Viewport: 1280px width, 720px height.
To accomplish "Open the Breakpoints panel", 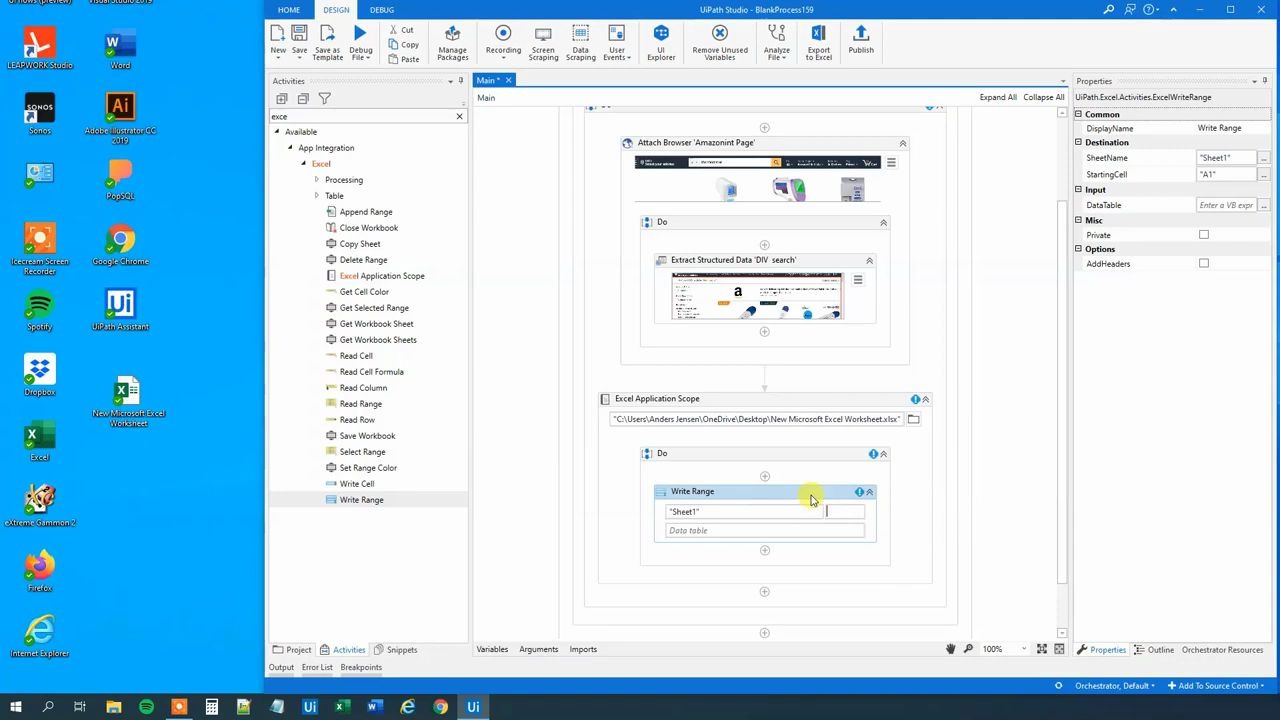I will click(x=361, y=668).
